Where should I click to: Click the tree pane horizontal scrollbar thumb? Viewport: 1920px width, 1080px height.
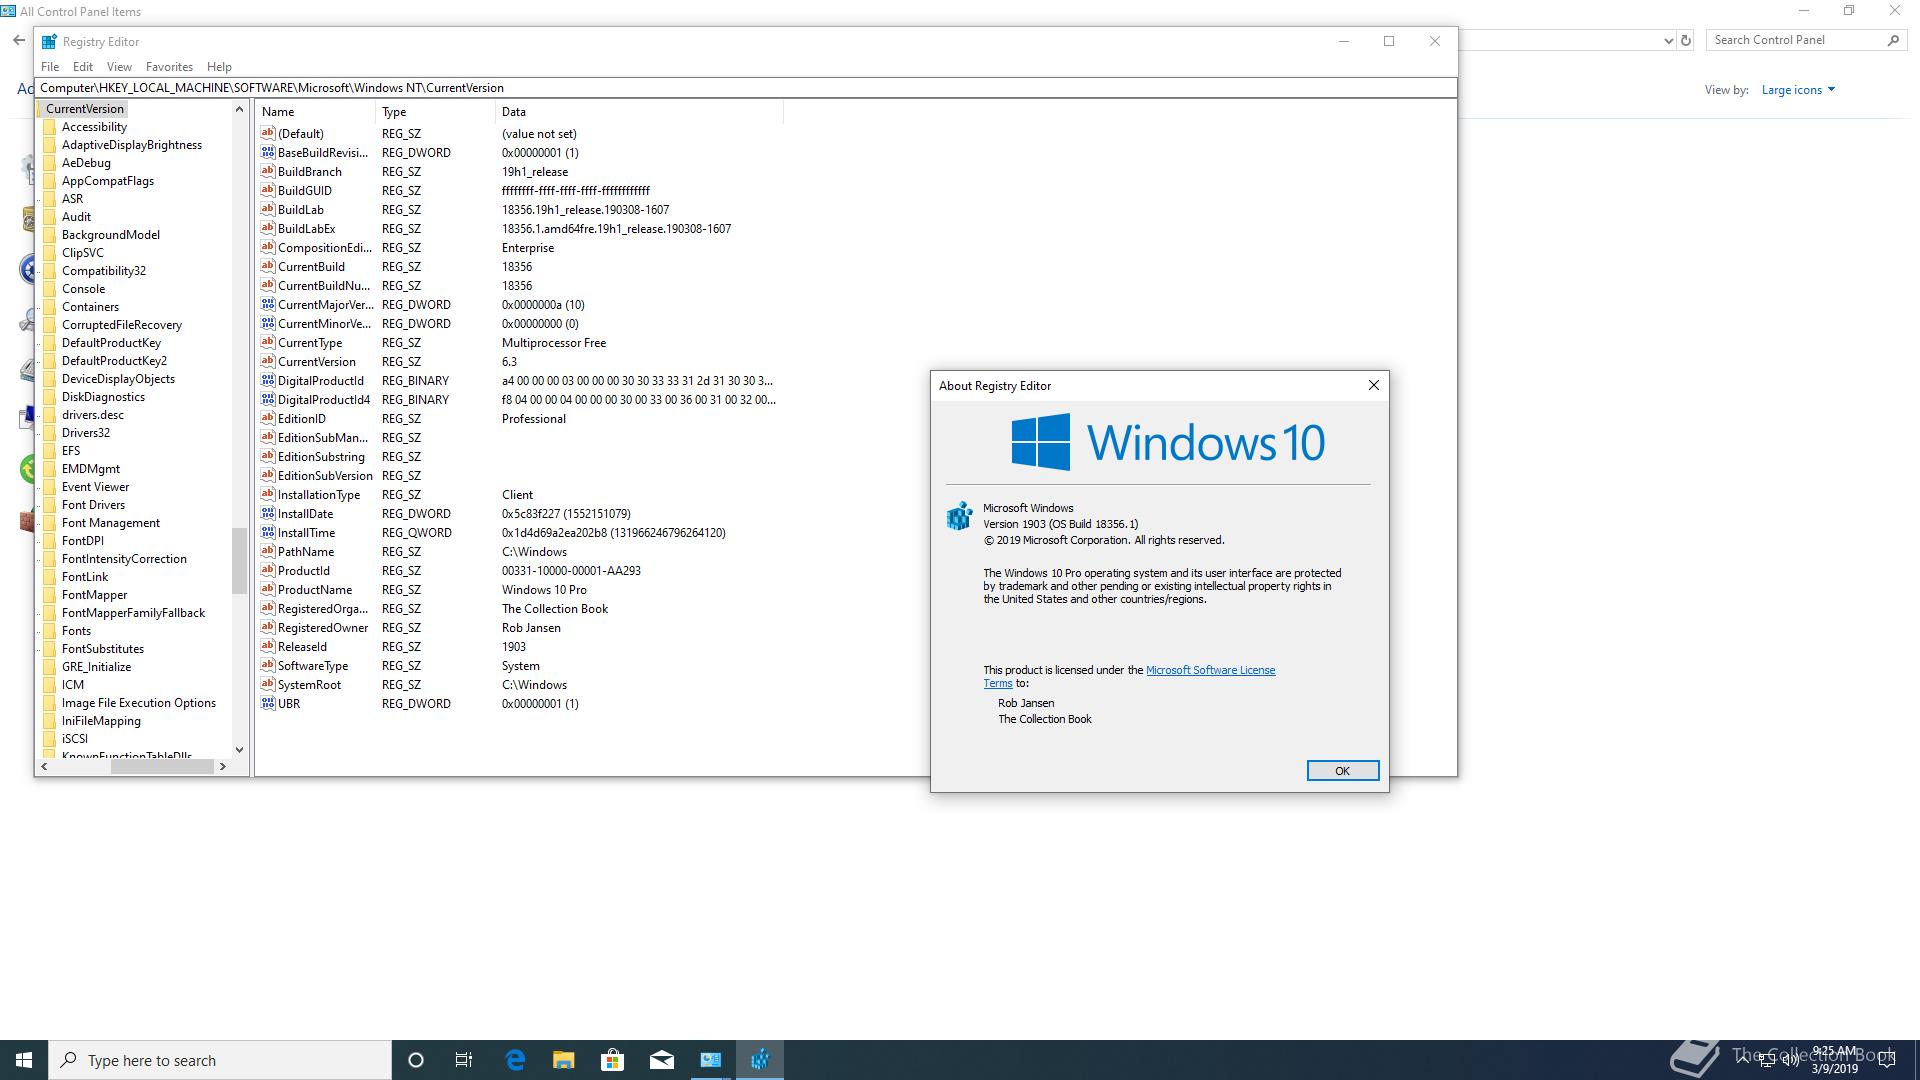tap(162, 767)
